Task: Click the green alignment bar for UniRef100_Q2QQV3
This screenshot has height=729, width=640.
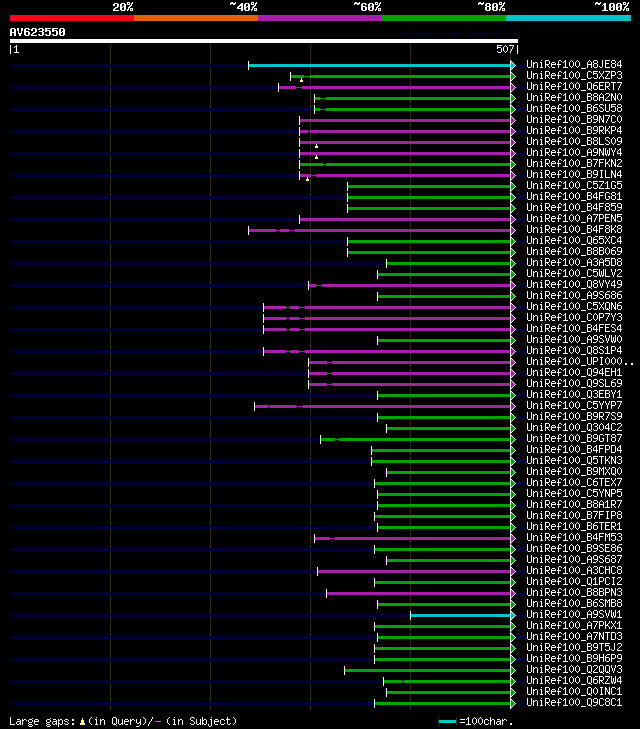Action: click(x=428, y=670)
